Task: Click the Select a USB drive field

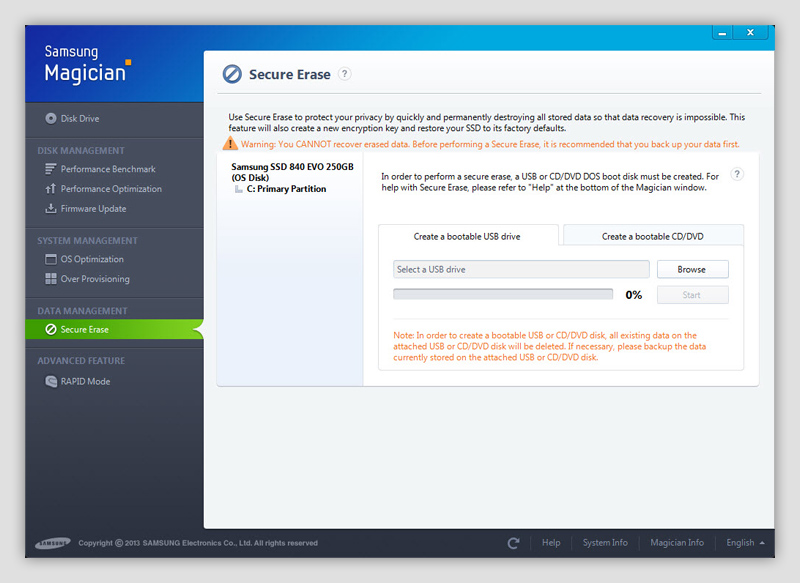Action: click(521, 269)
